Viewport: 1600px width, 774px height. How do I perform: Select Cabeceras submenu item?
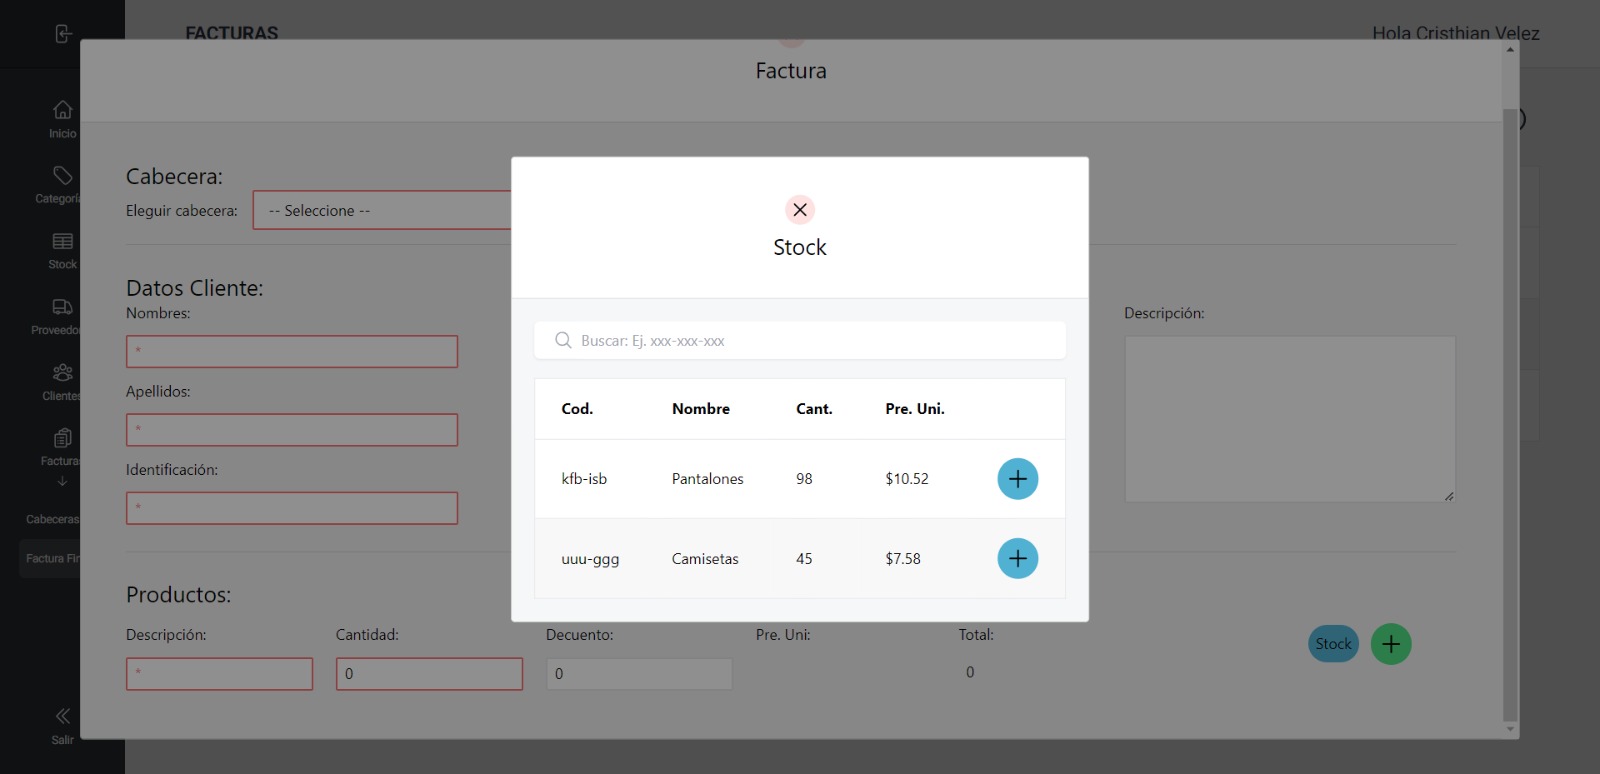tap(52, 520)
